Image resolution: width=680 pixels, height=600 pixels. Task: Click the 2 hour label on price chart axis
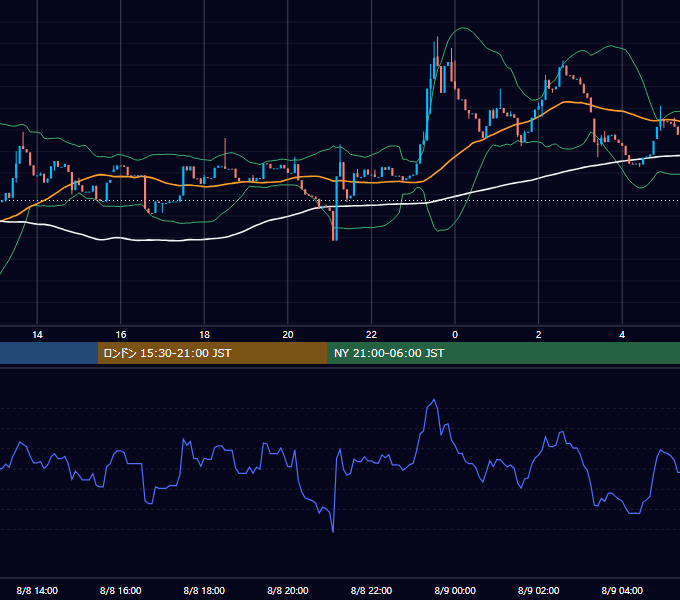[x=538, y=335]
